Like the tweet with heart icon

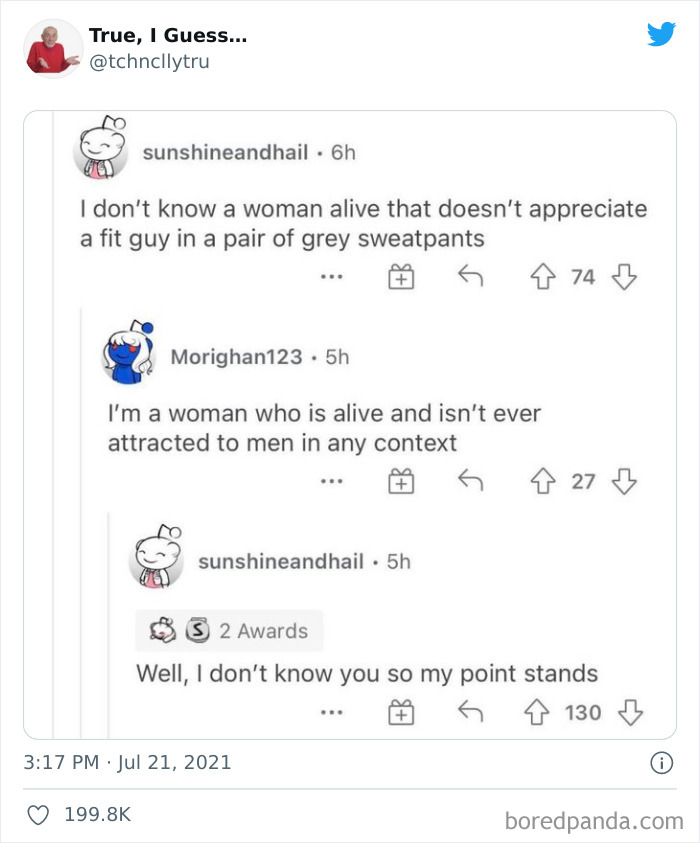pyautogui.click(x=38, y=815)
